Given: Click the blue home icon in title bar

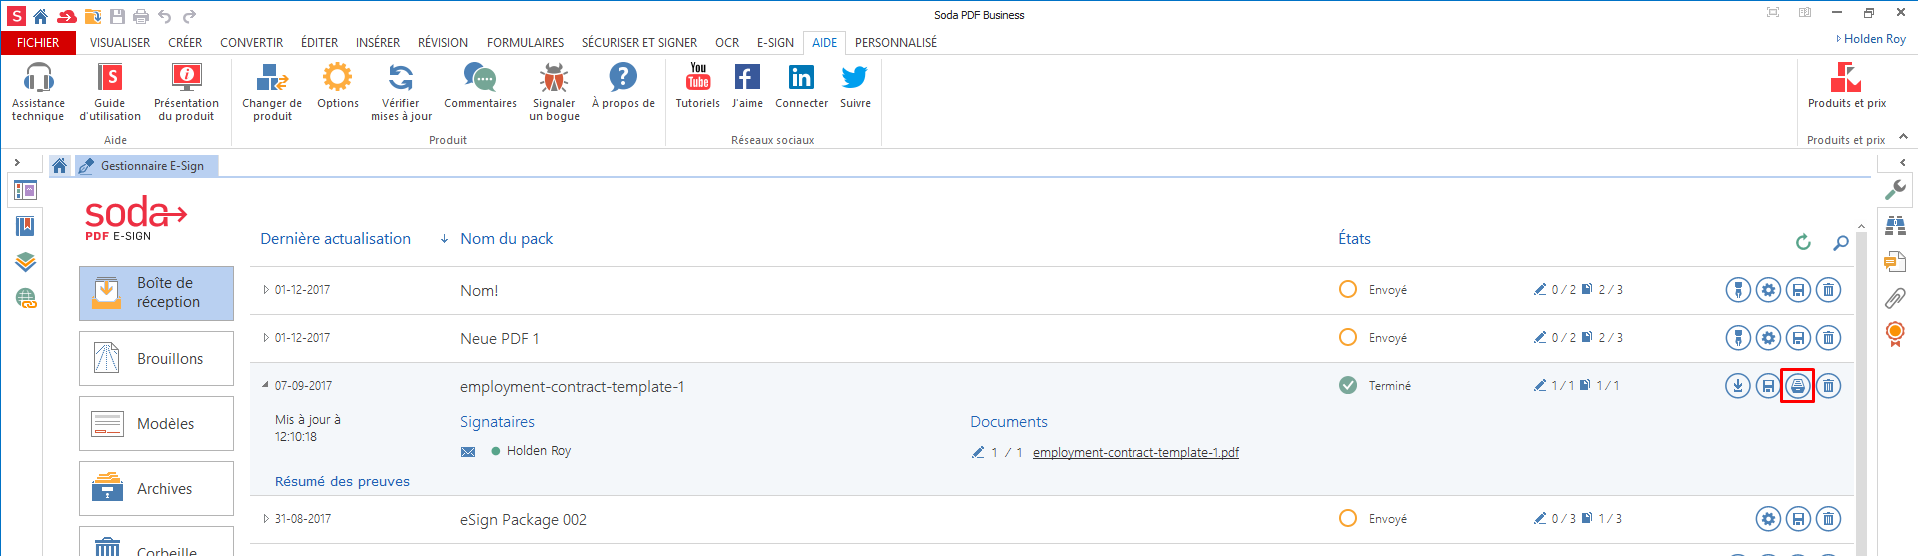Looking at the screenshot, I should coord(40,16).
